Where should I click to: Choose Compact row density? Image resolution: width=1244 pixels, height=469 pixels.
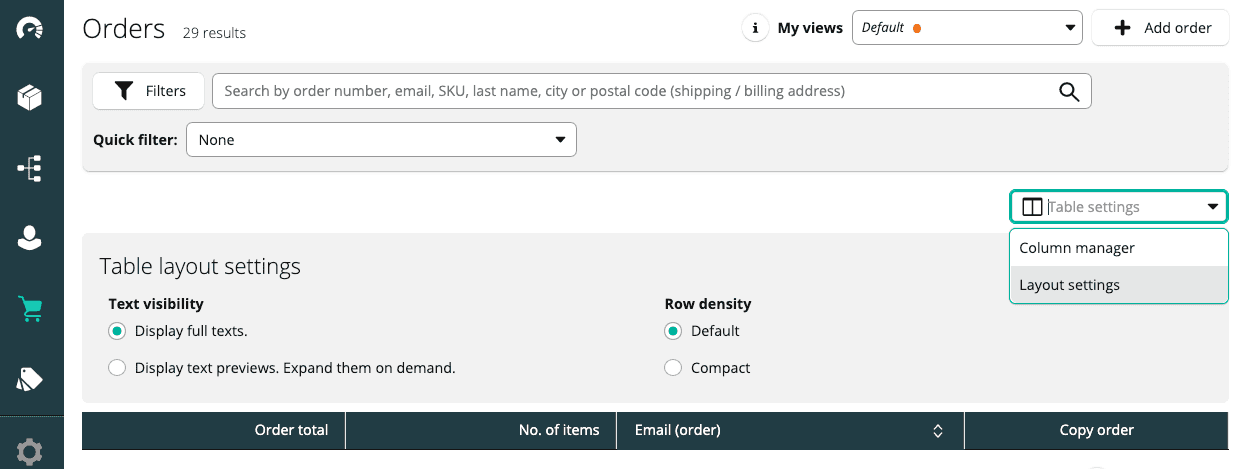click(x=673, y=368)
